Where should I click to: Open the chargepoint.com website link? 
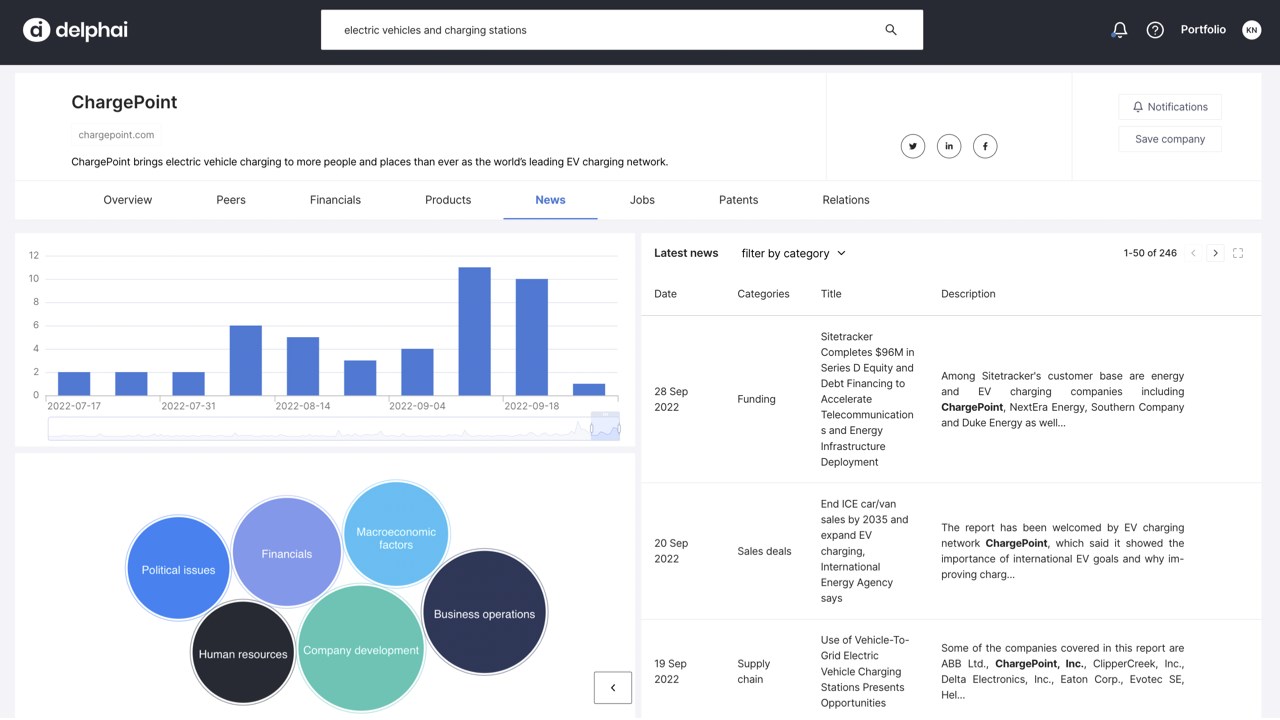[116, 135]
